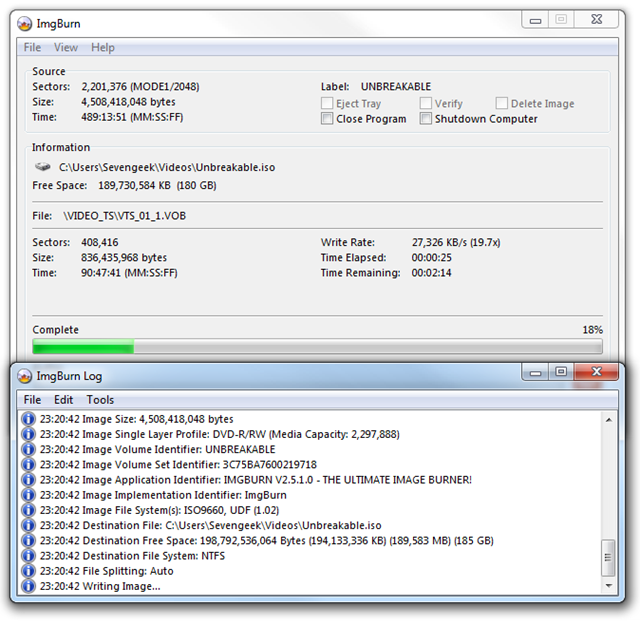Click the C:\Users\Sevengeek\Videos\Unbreakable.iso path text
The height and width of the screenshot is (625, 640).
[167, 167]
